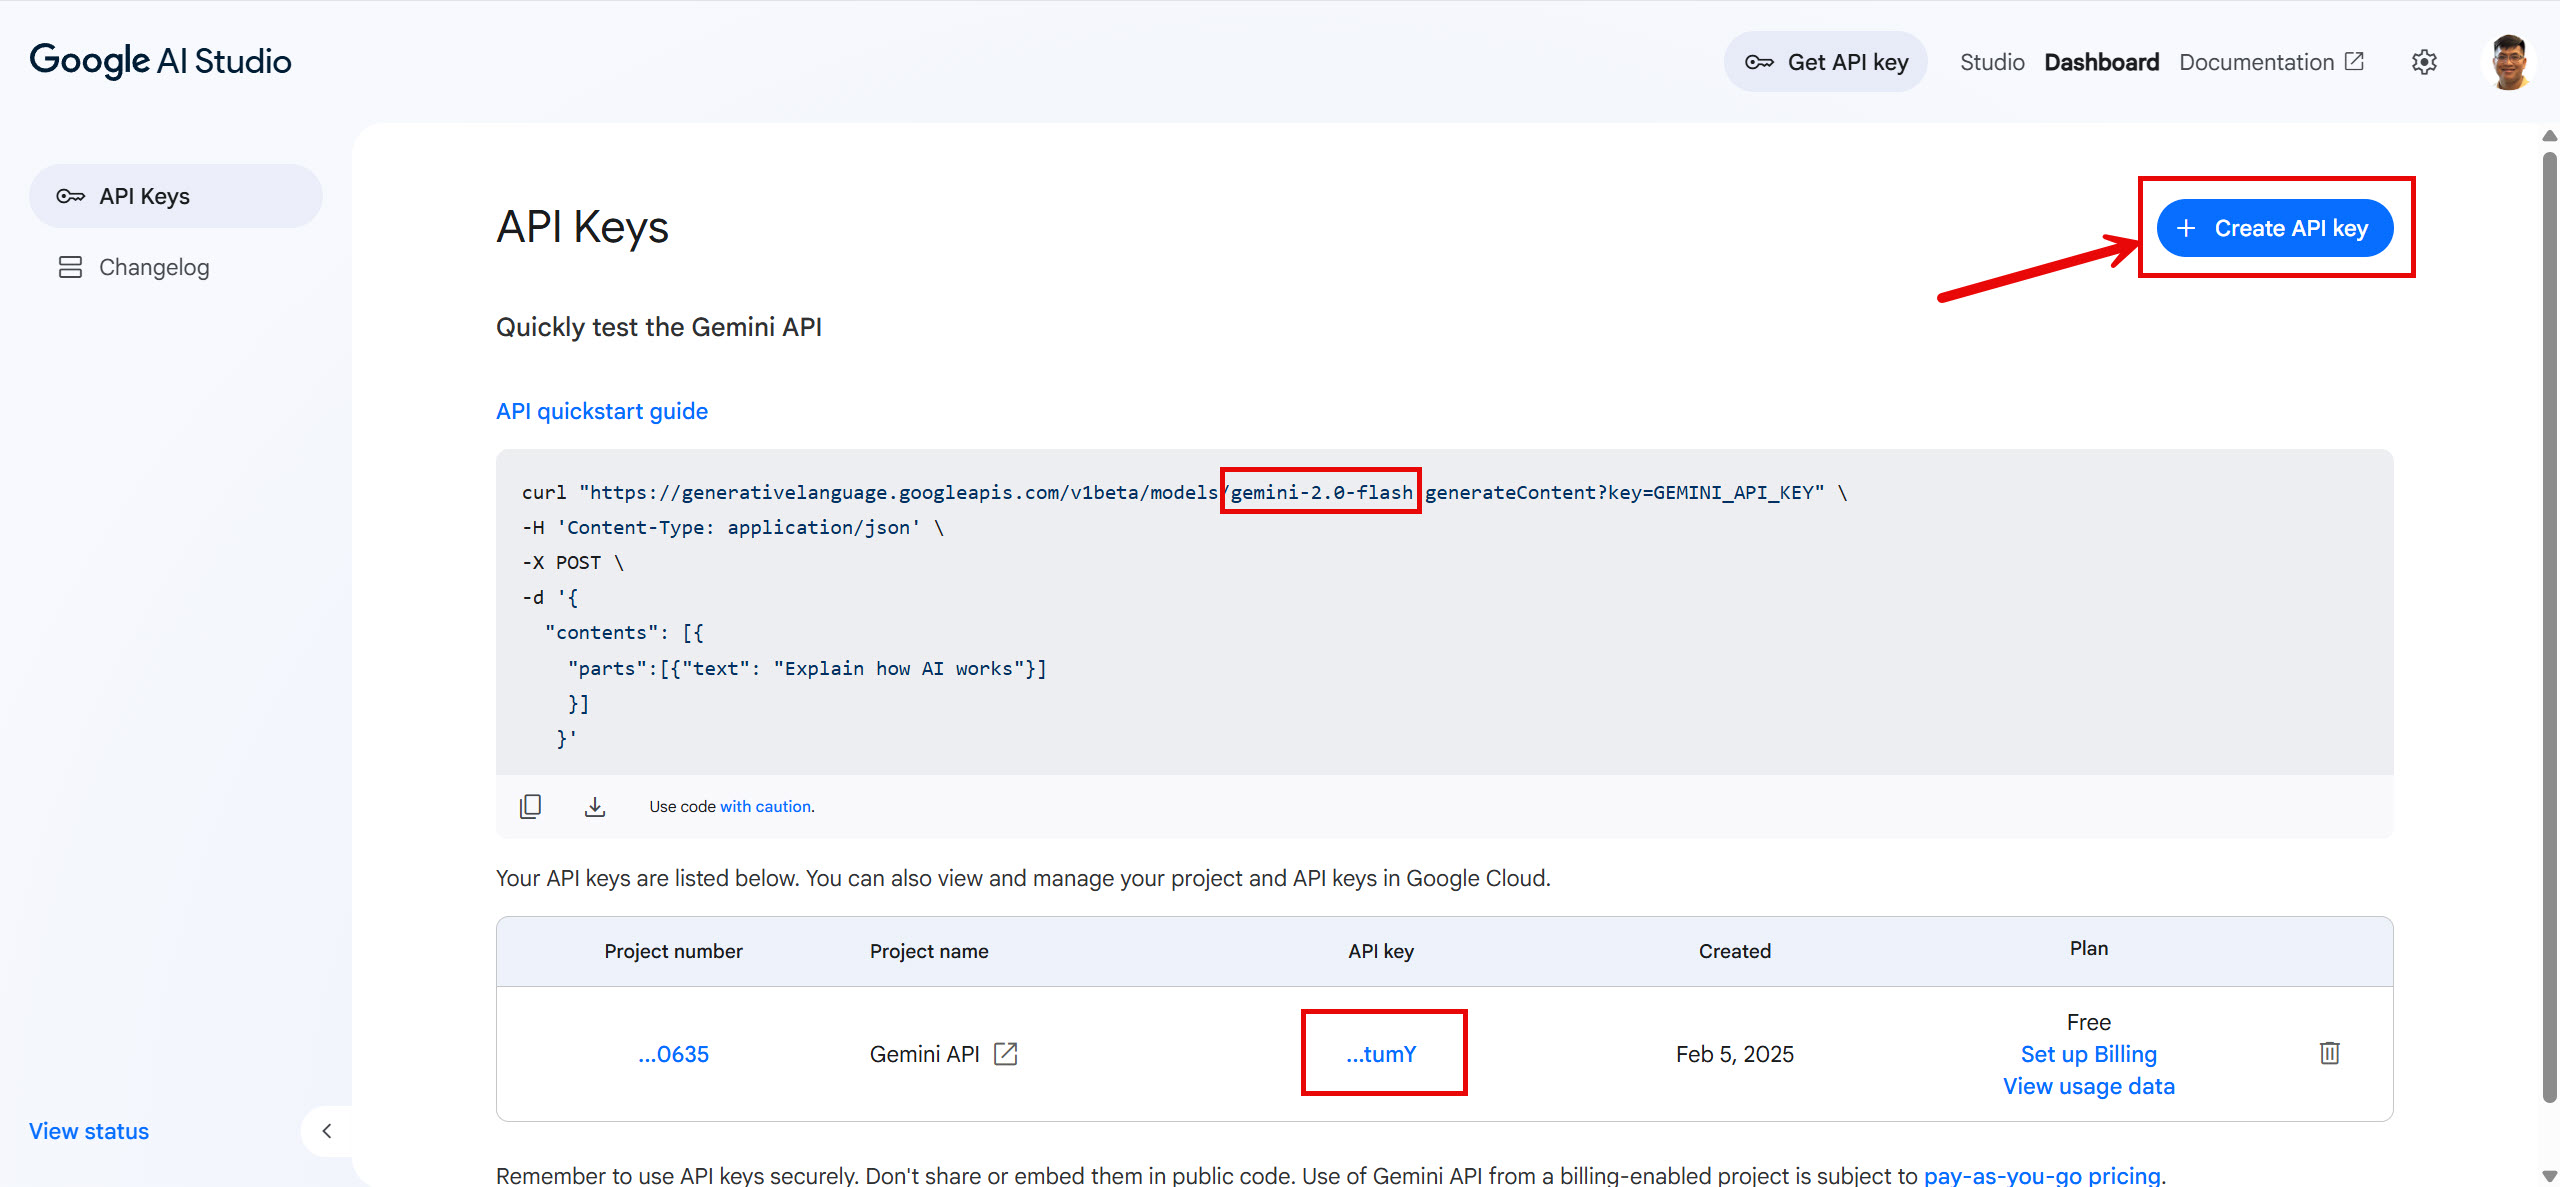The image size is (2560, 1187).
Task: Click the View status link
Action: (x=89, y=1131)
